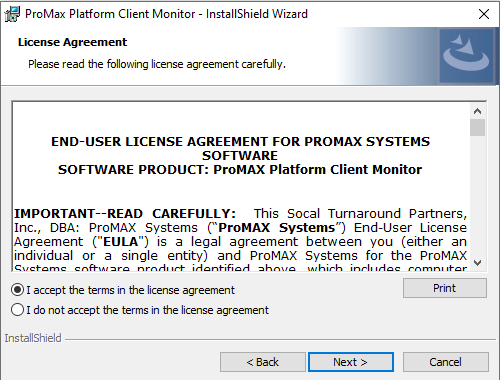Image resolution: width=500 pixels, height=380 pixels.
Task: Click the License Agreement header label
Action: 72,42
